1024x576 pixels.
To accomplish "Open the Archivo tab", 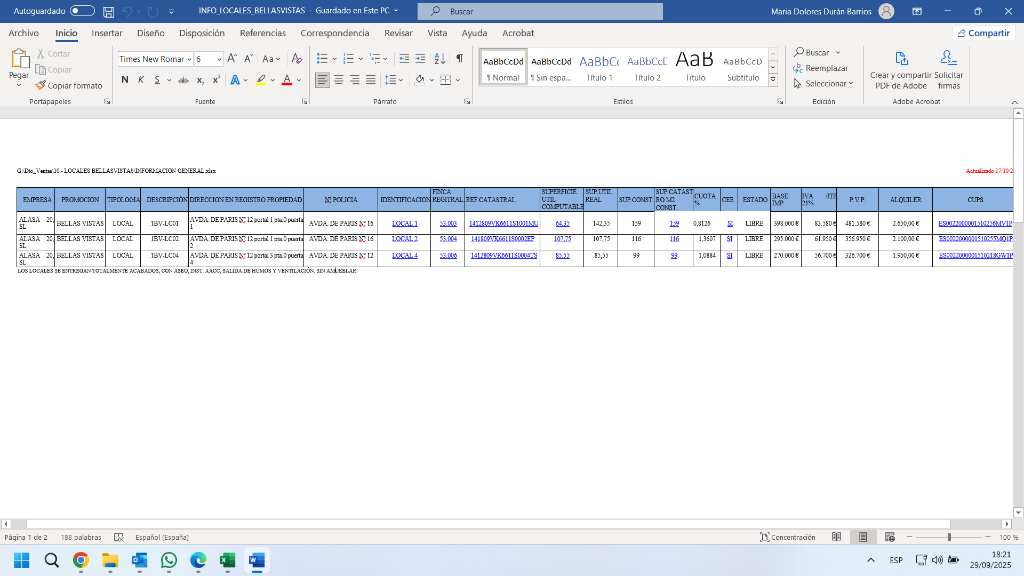I will click(x=24, y=33).
